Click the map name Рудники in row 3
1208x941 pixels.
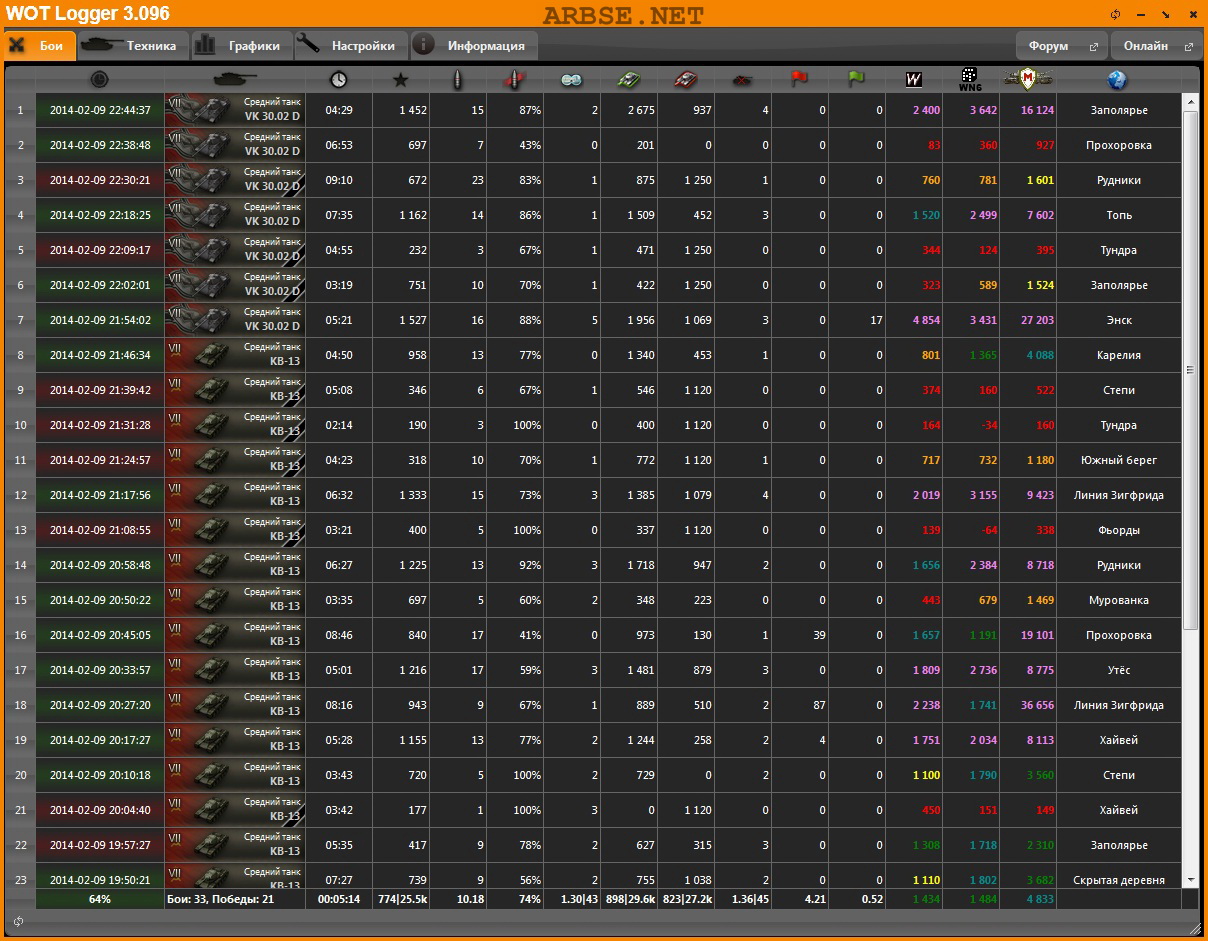coord(1118,180)
